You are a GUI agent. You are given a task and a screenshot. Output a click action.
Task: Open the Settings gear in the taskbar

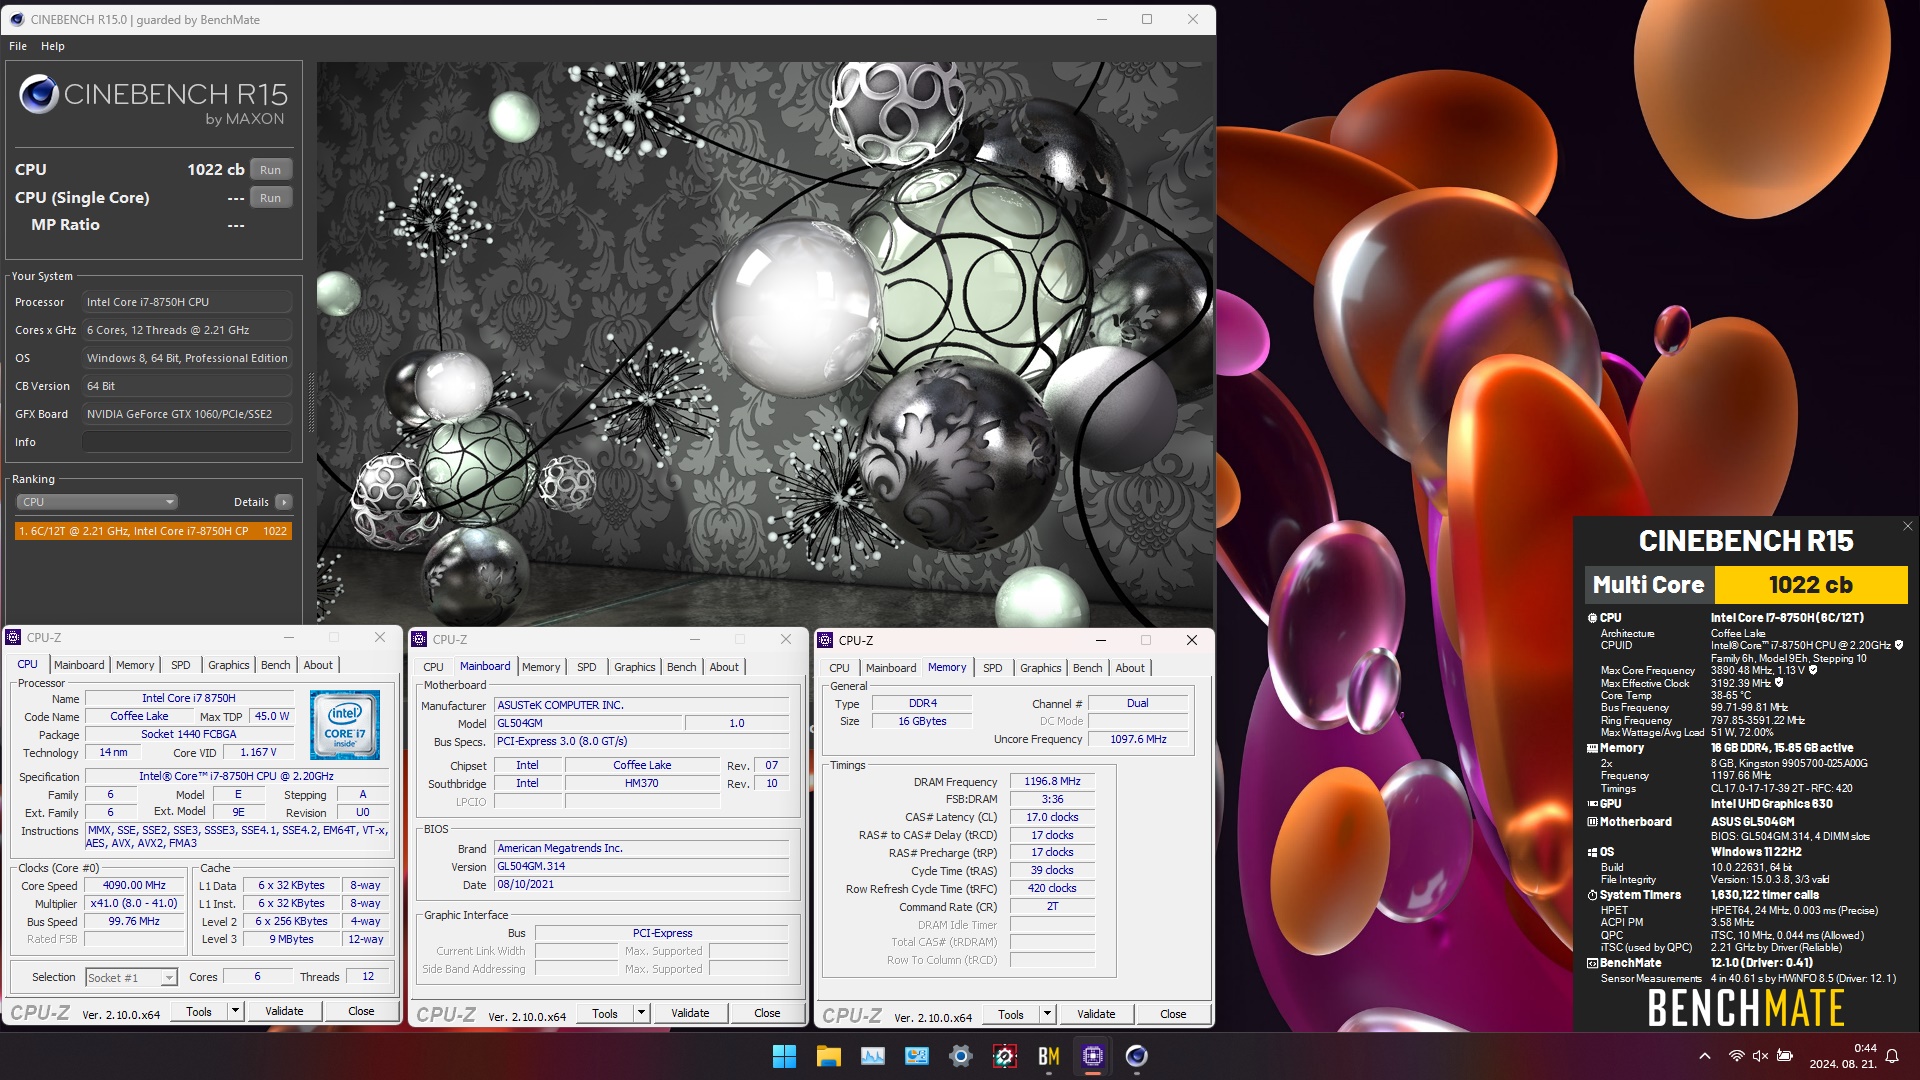[x=960, y=1056]
